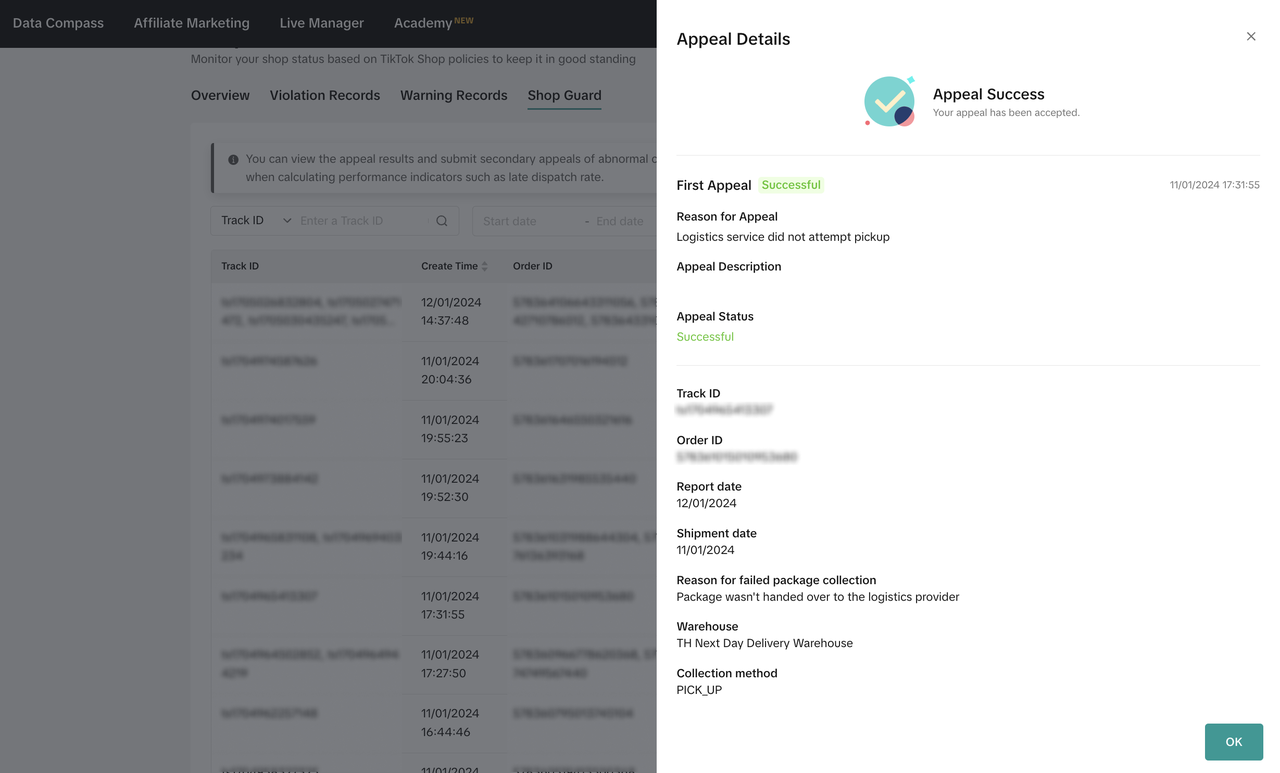Focus the Enter a Track ID field

pyautogui.click(x=363, y=221)
